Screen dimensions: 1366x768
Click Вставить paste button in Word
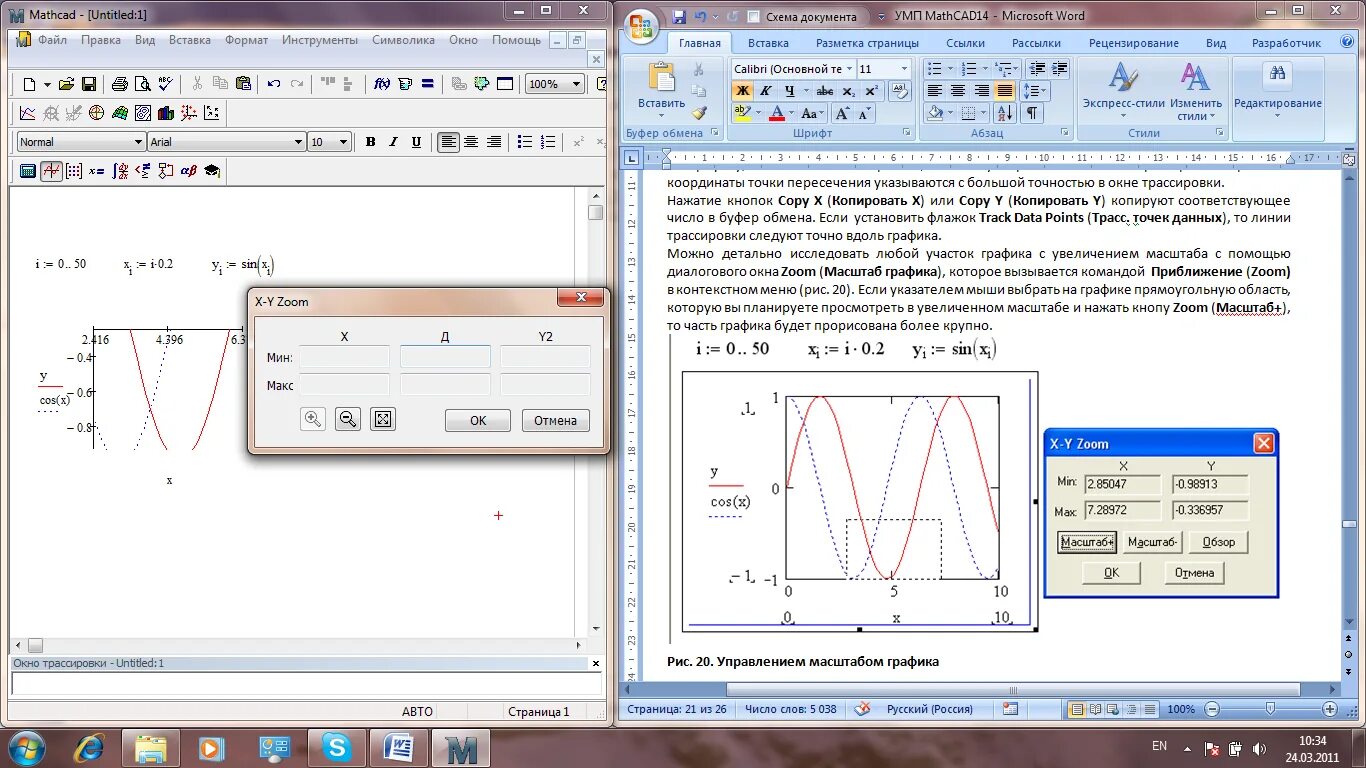click(x=661, y=88)
